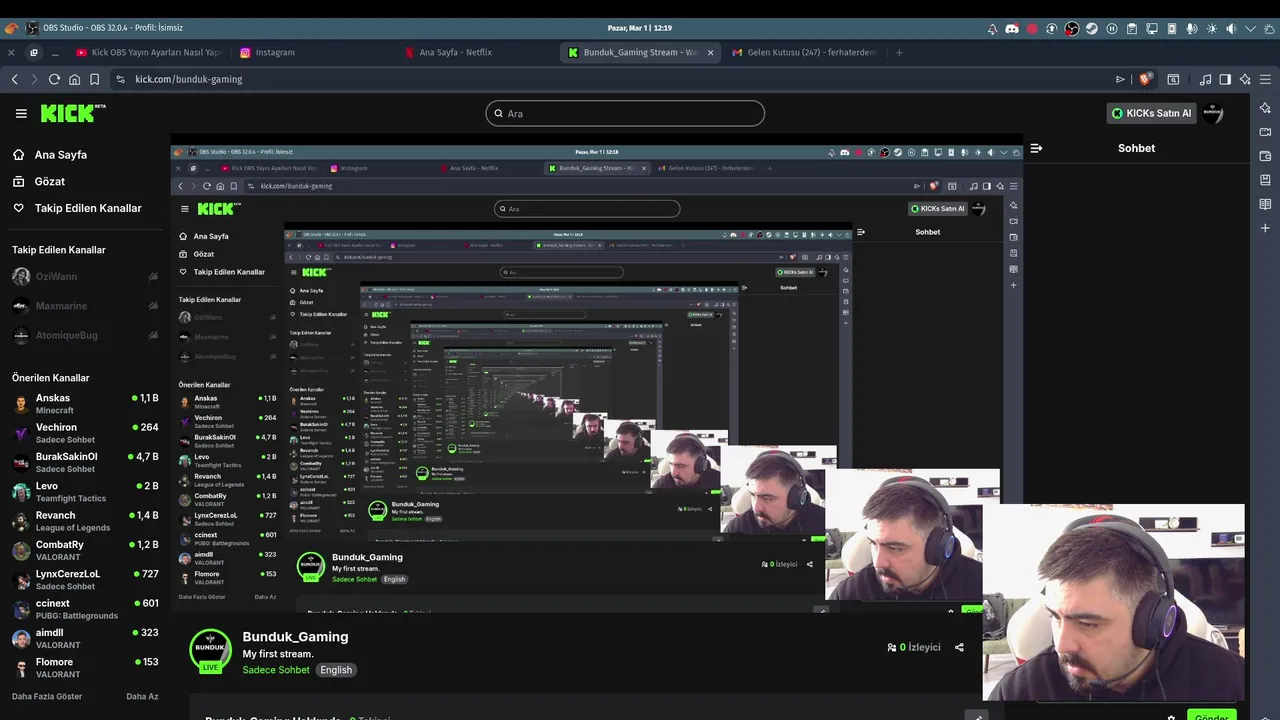Open reading list icon in side panel

(x=1265, y=204)
